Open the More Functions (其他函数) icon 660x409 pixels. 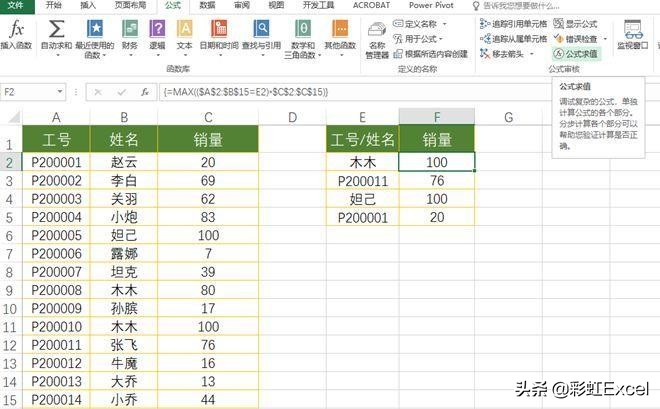click(x=340, y=29)
